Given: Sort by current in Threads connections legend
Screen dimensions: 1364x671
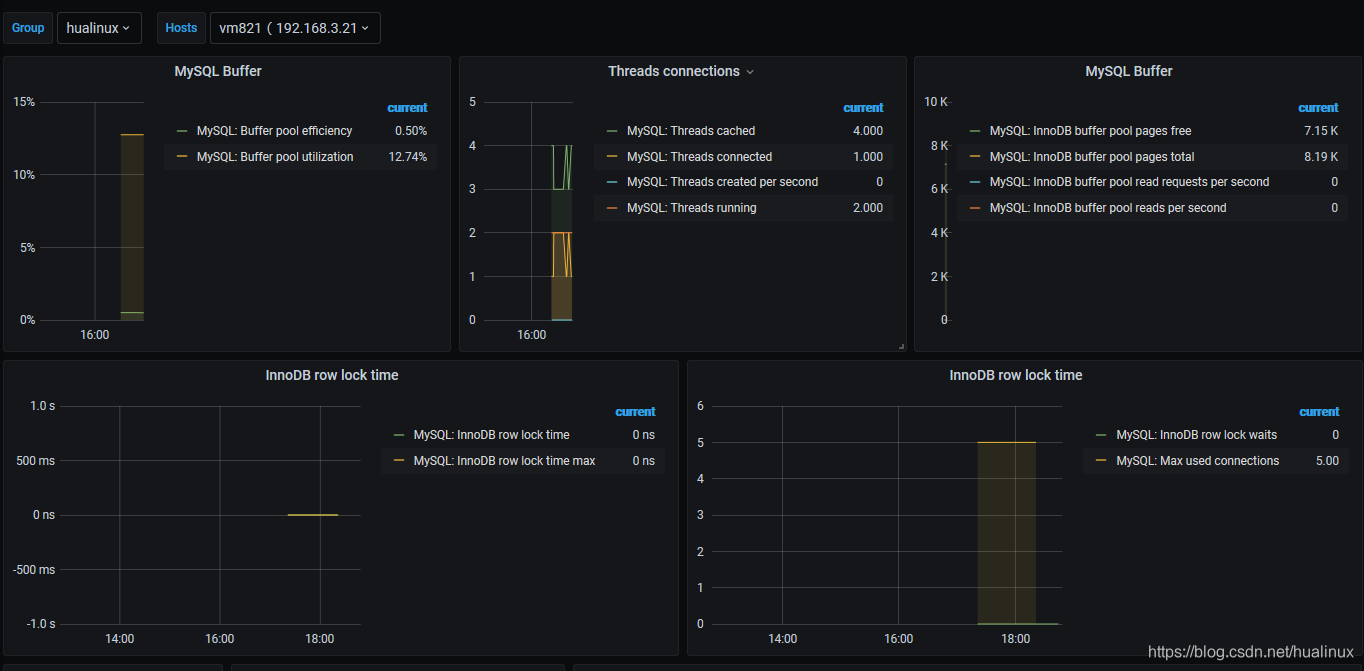Looking at the screenshot, I should point(863,108).
